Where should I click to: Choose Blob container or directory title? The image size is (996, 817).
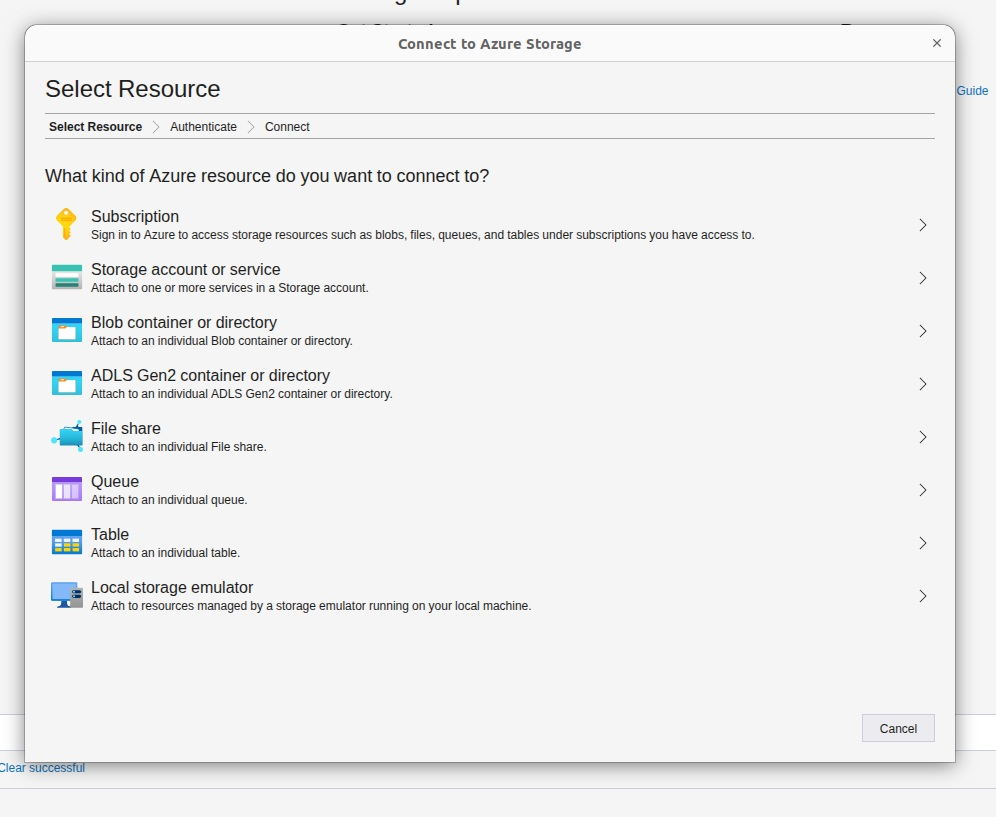click(x=184, y=322)
